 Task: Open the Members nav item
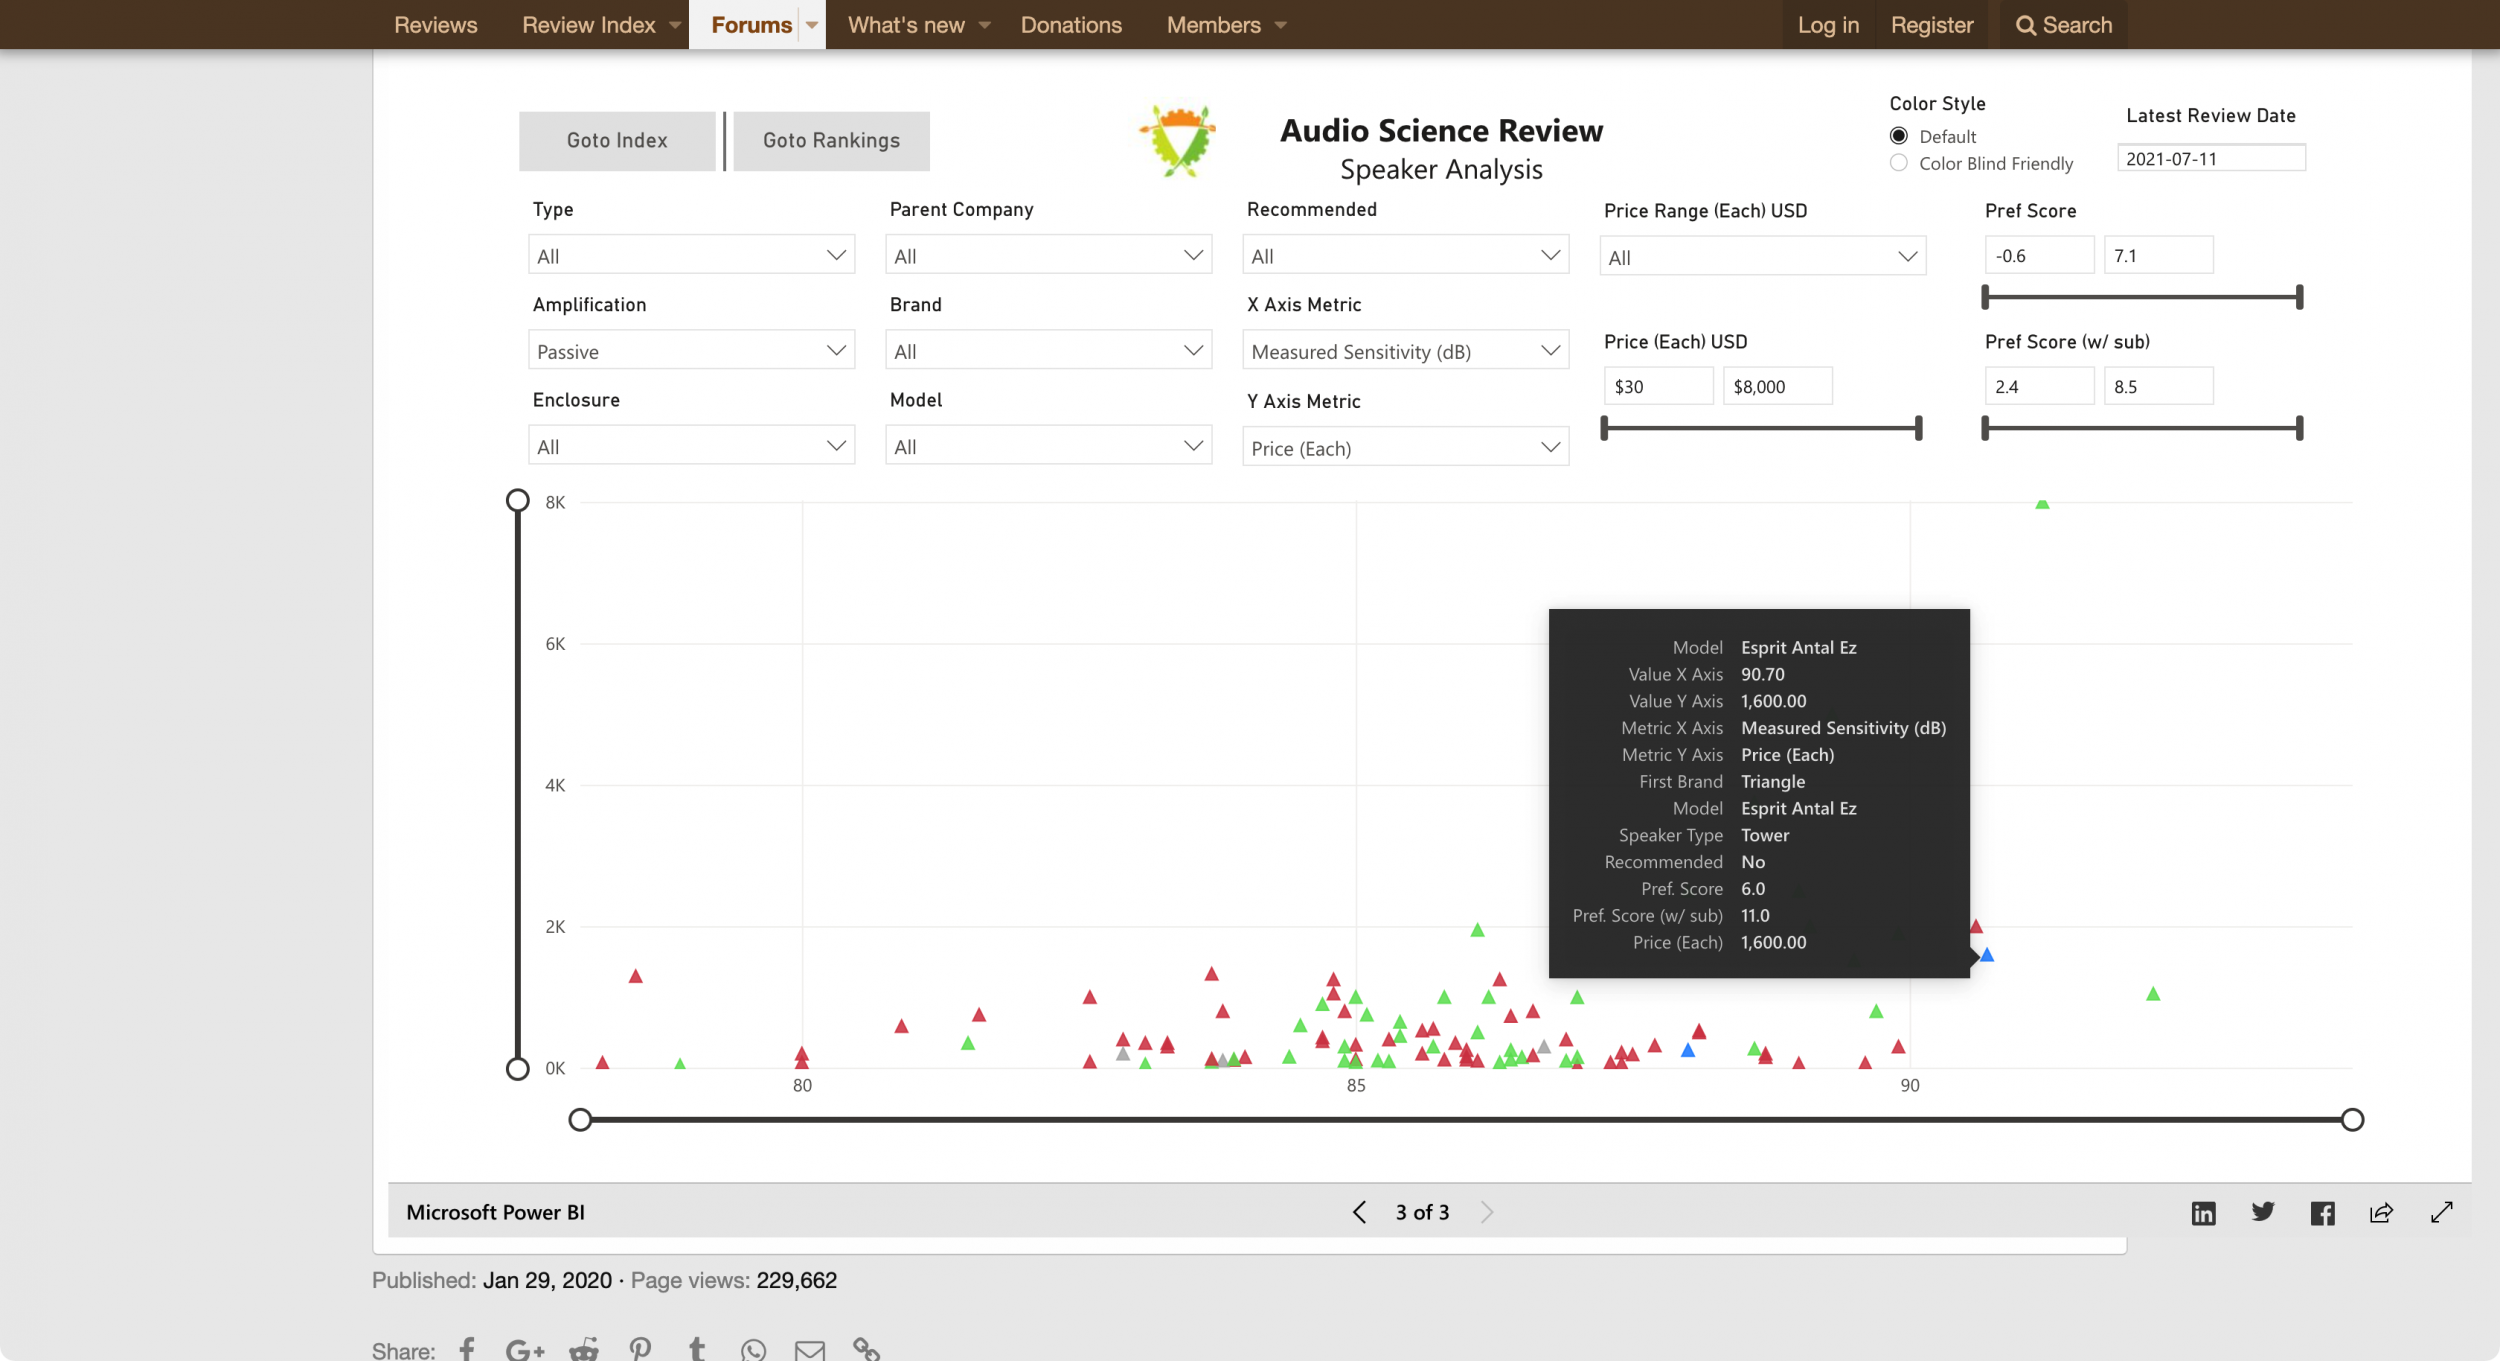(x=1213, y=25)
